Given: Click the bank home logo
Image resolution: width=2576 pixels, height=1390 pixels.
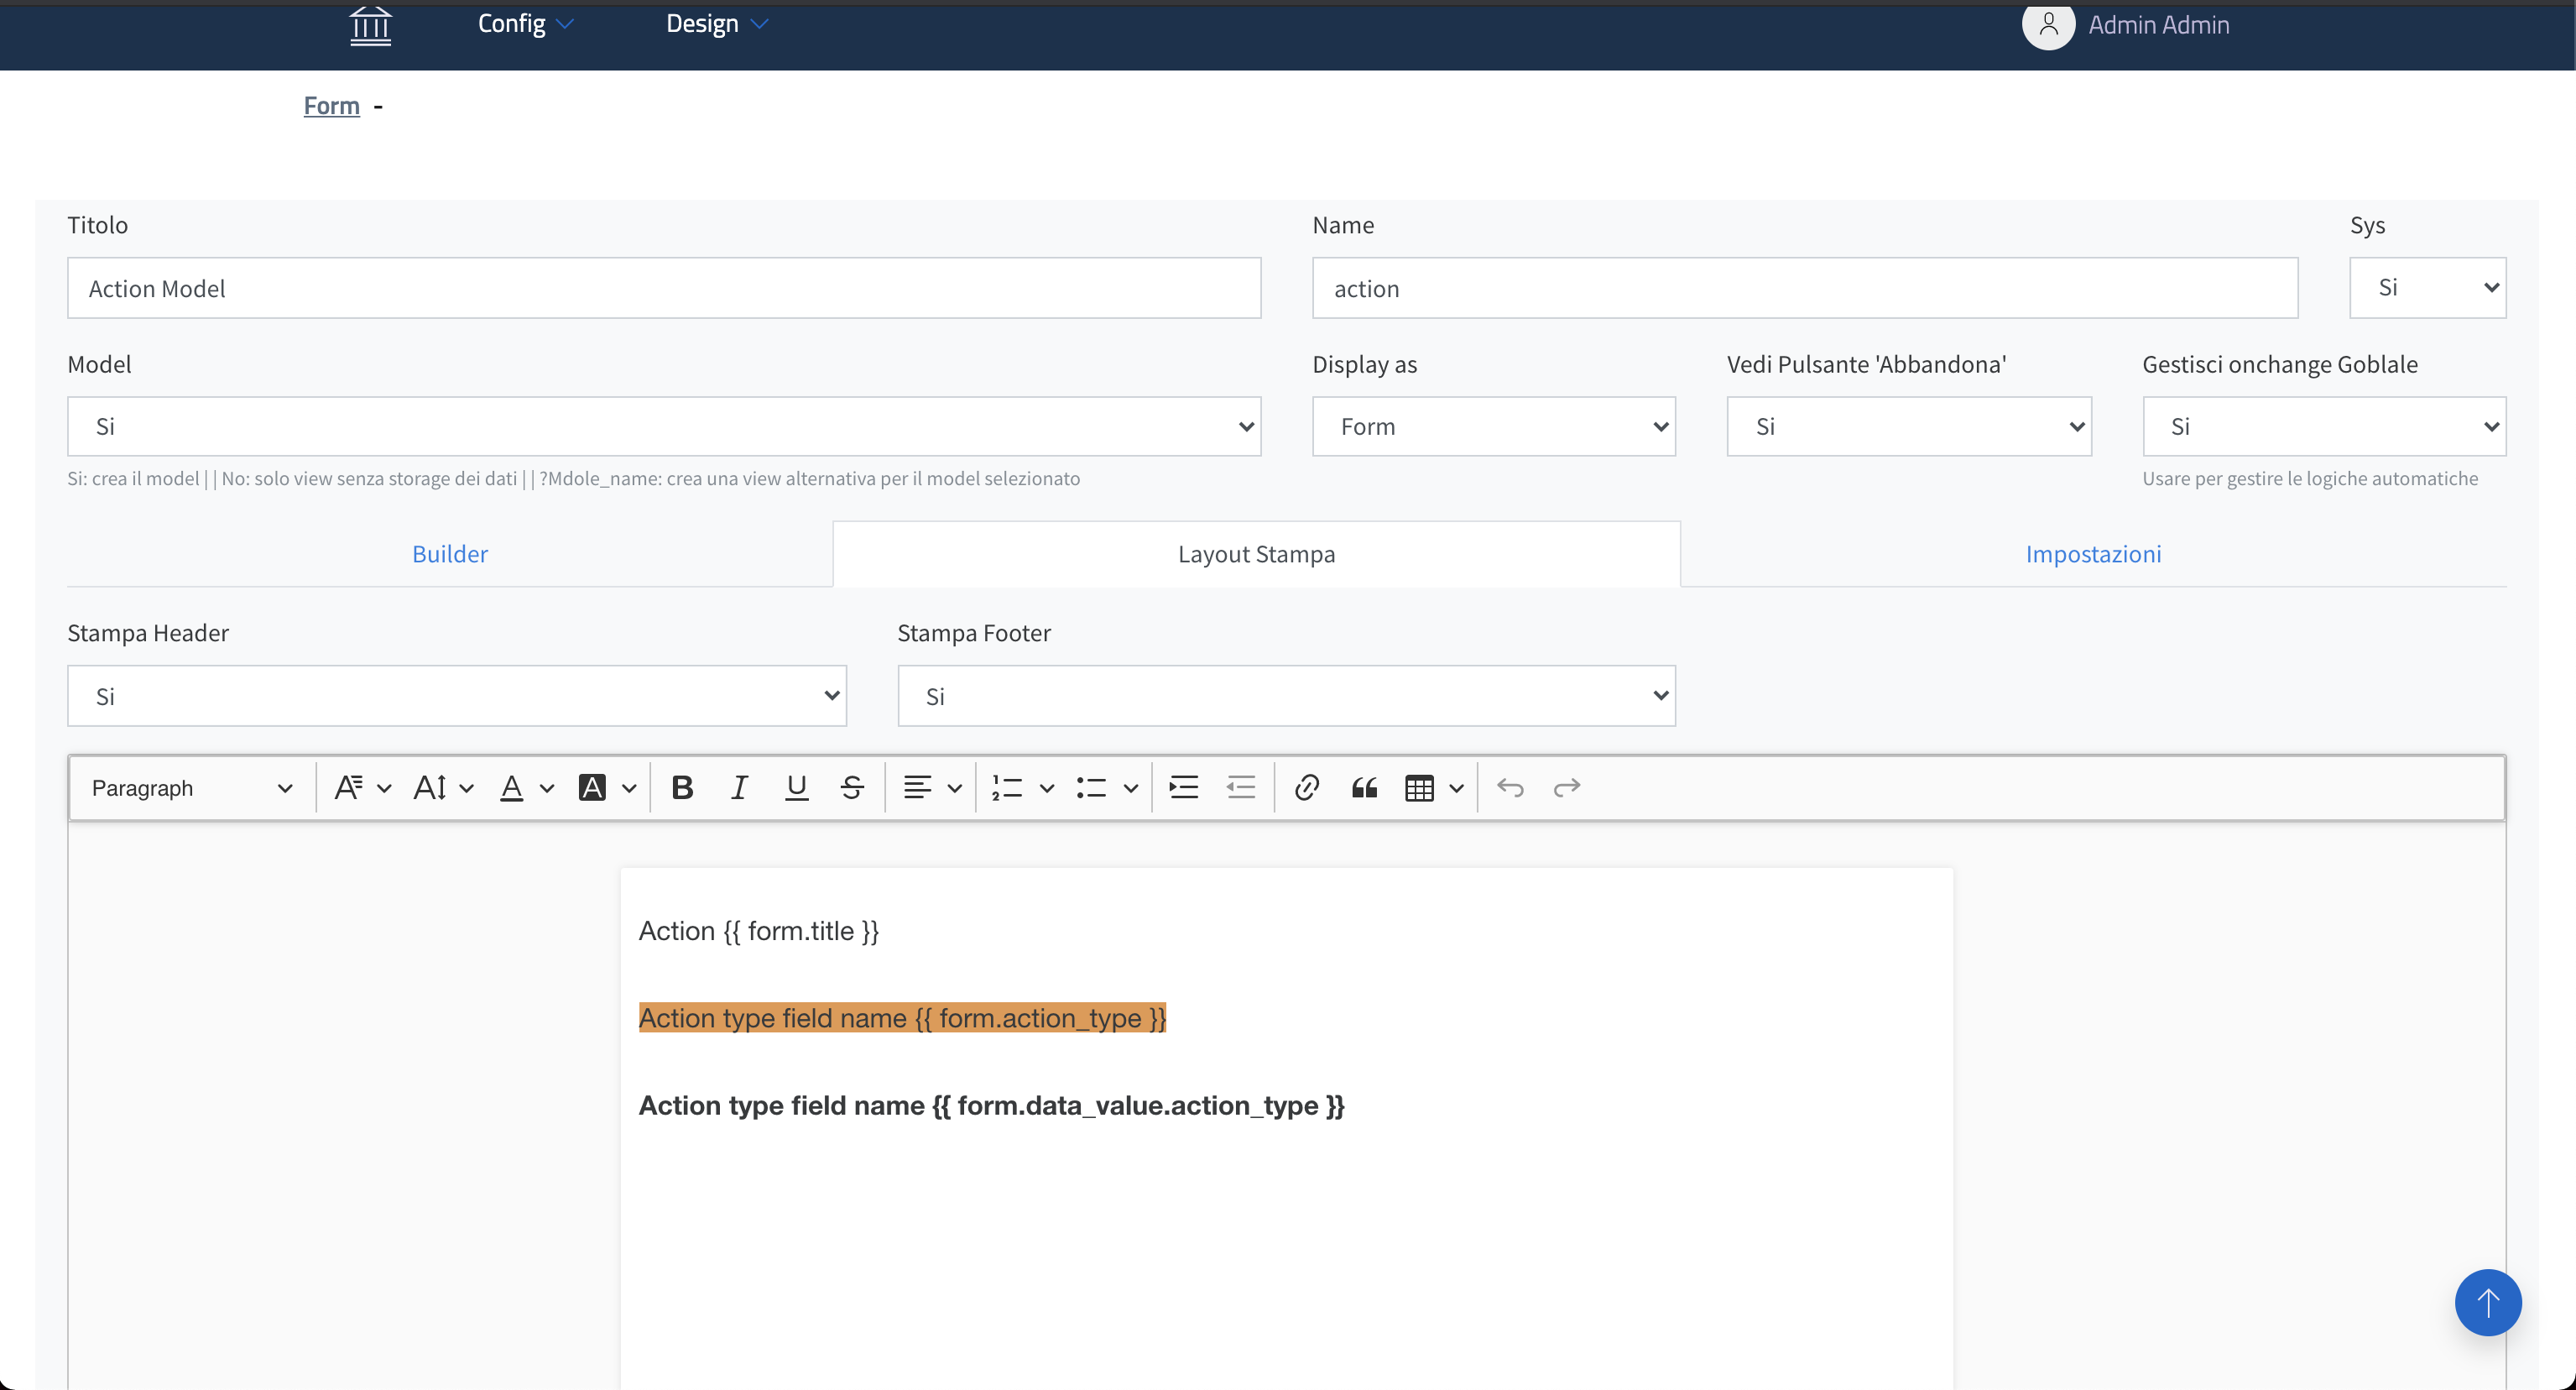Looking at the screenshot, I should click(370, 25).
